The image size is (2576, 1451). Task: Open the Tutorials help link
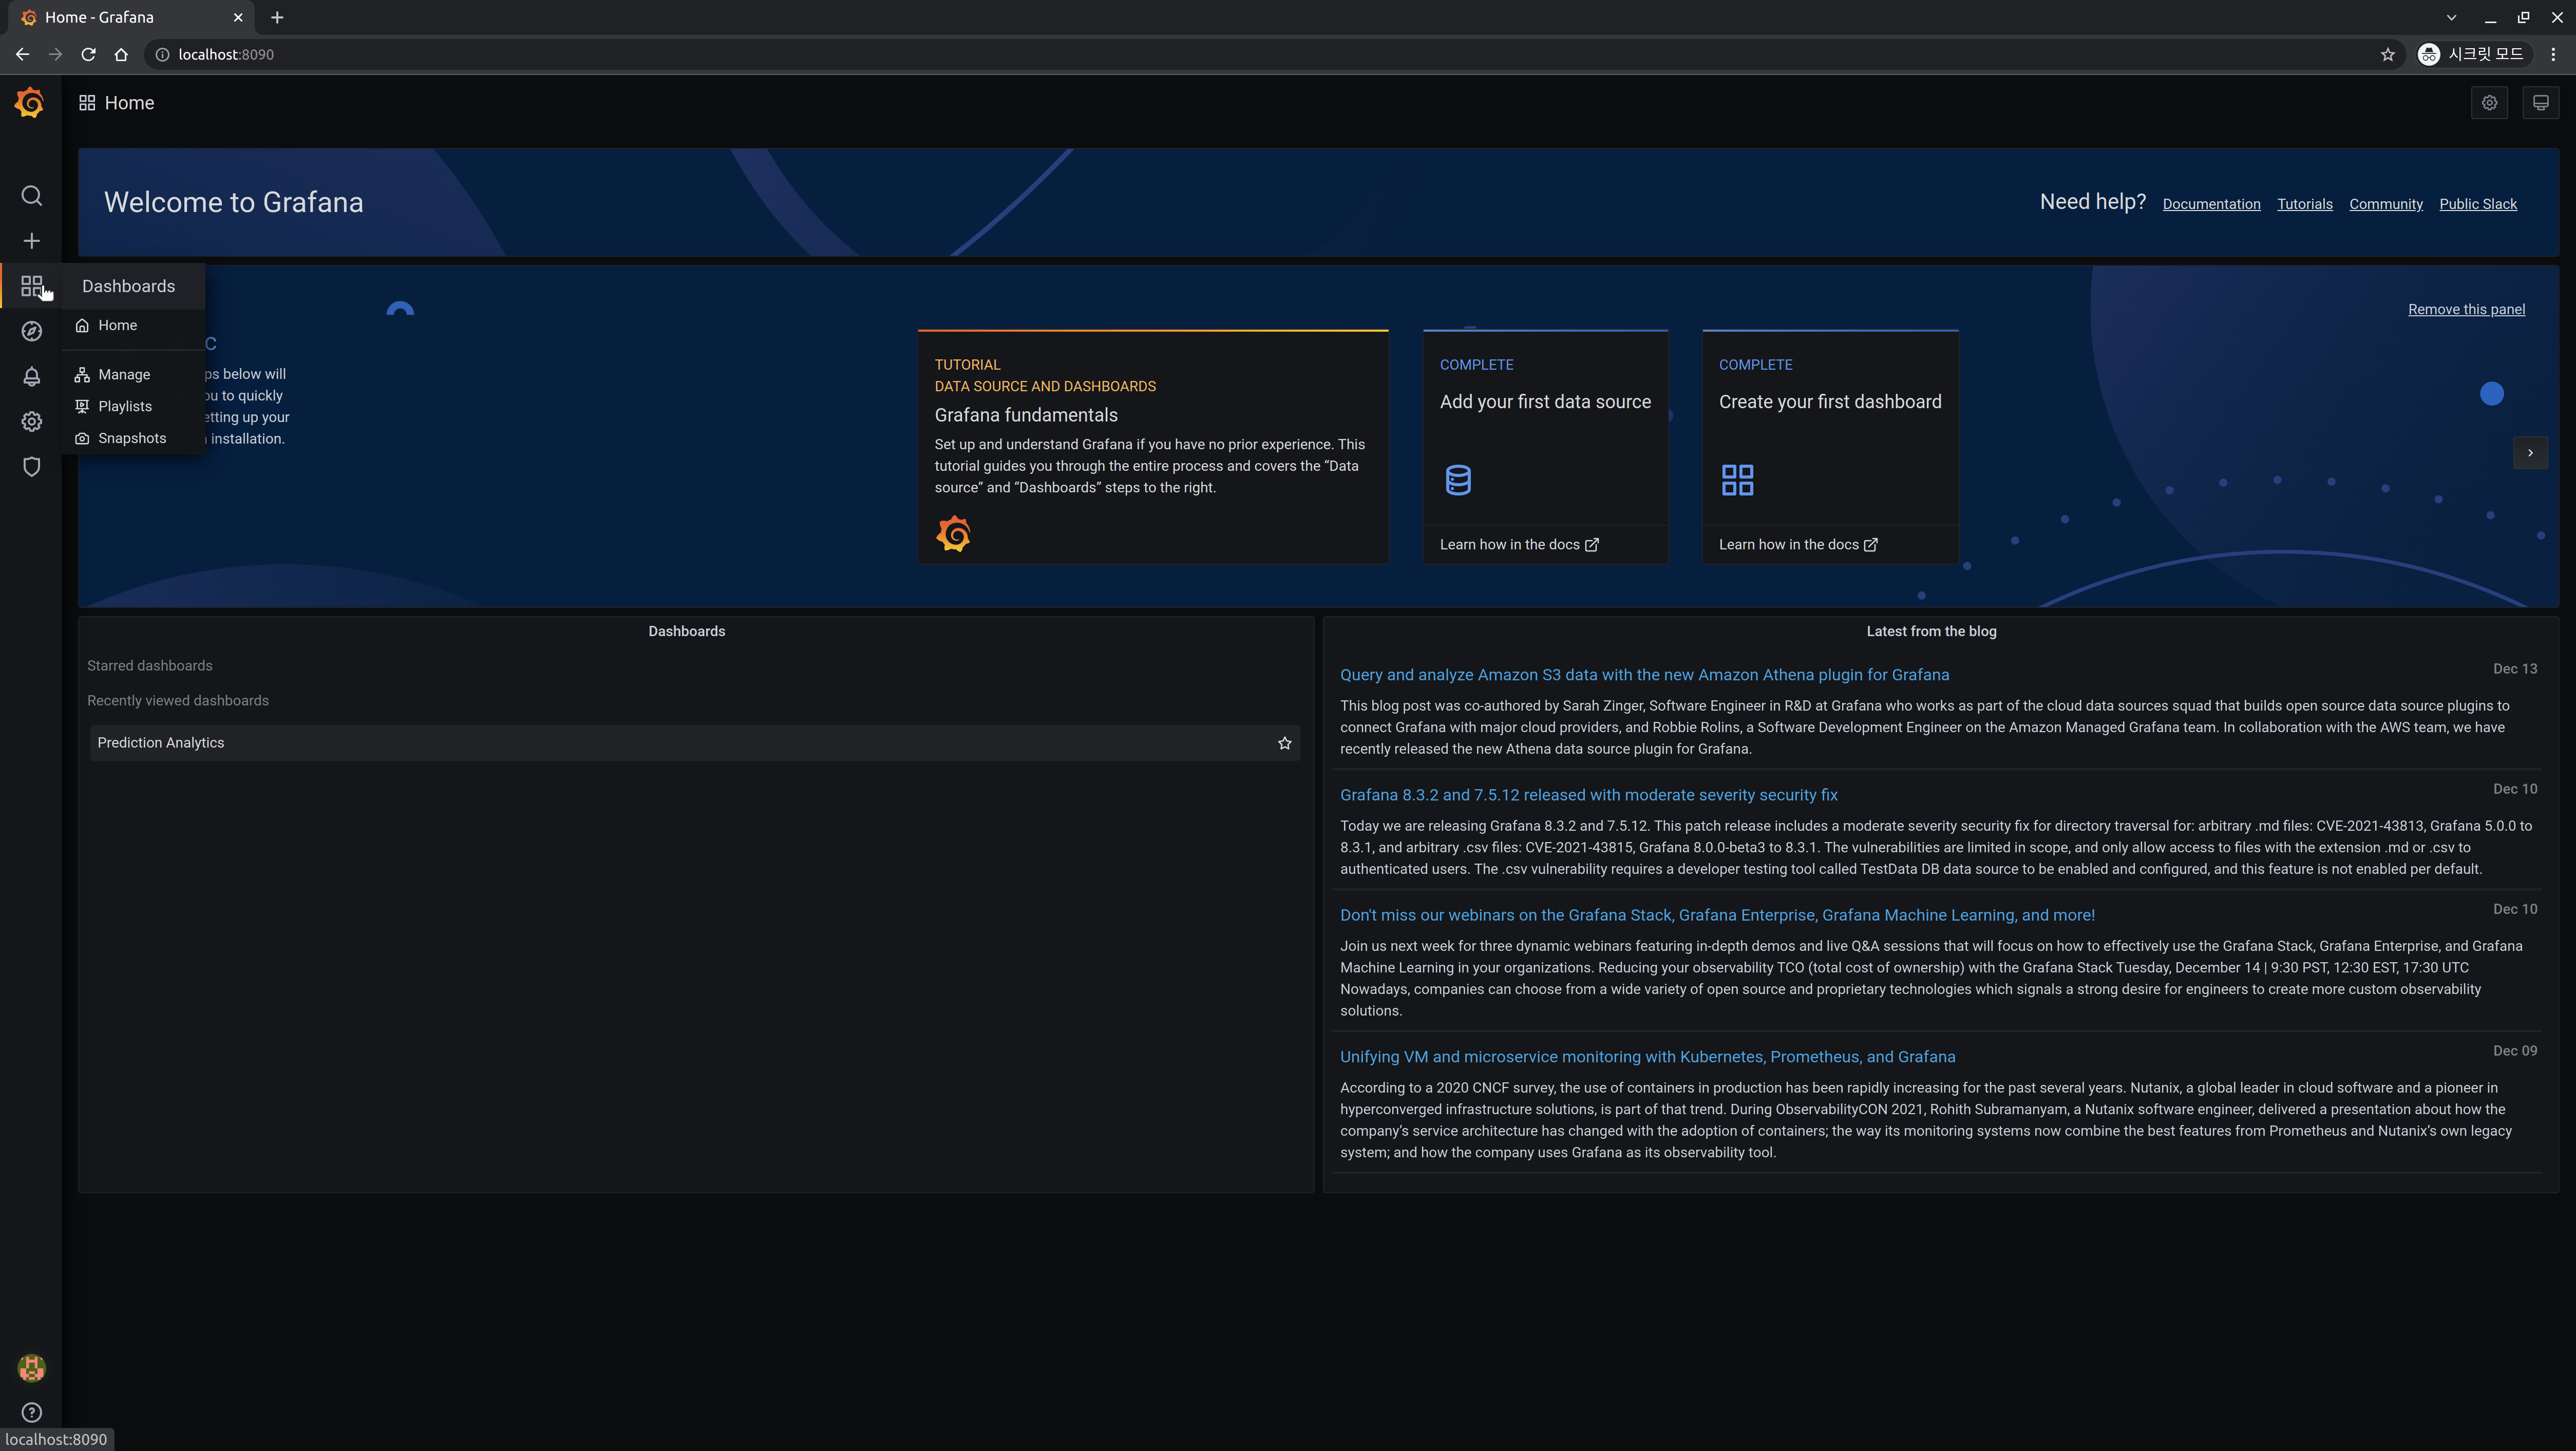click(x=2304, y=204)
